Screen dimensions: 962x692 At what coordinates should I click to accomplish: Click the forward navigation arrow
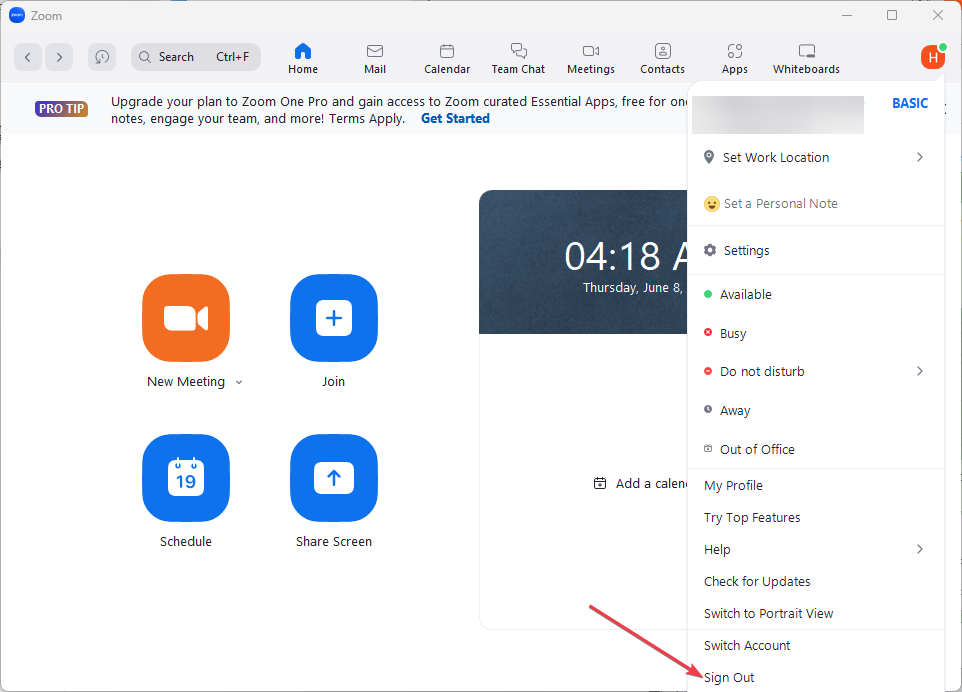(x=59, y=57)
